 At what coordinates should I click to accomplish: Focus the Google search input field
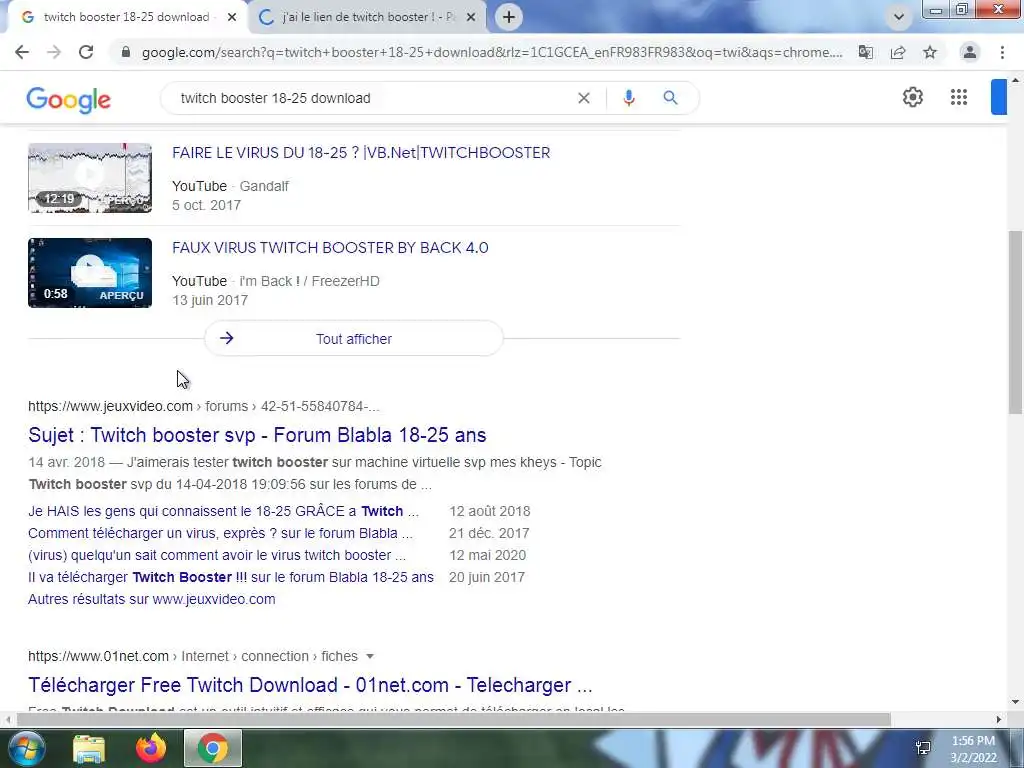(372, 98)
